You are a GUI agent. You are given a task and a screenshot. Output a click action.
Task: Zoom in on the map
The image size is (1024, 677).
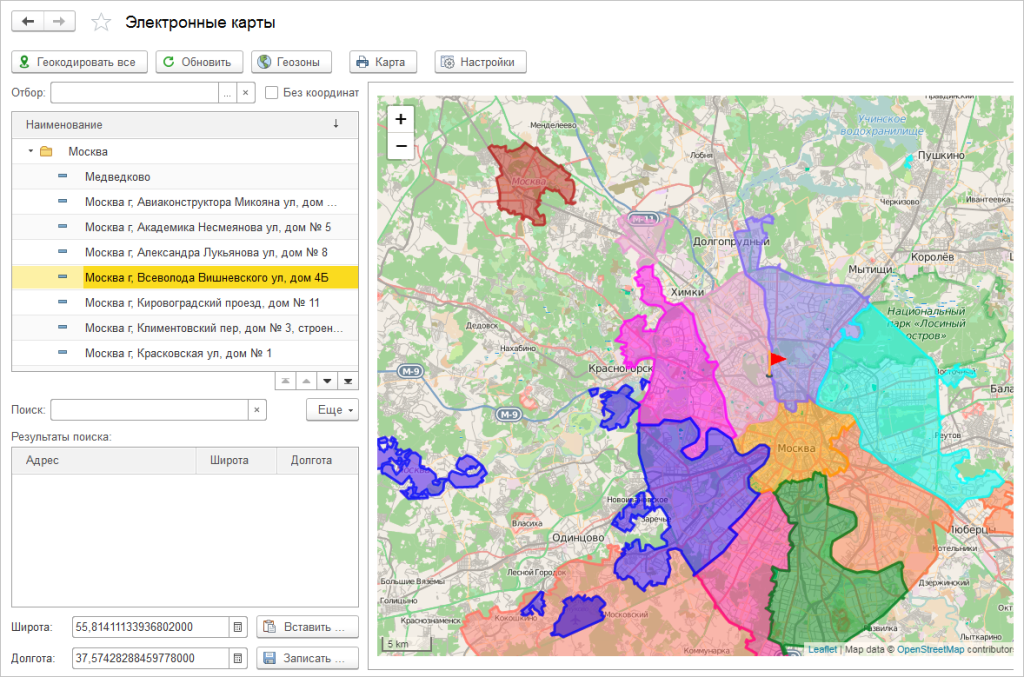(401, 119)
